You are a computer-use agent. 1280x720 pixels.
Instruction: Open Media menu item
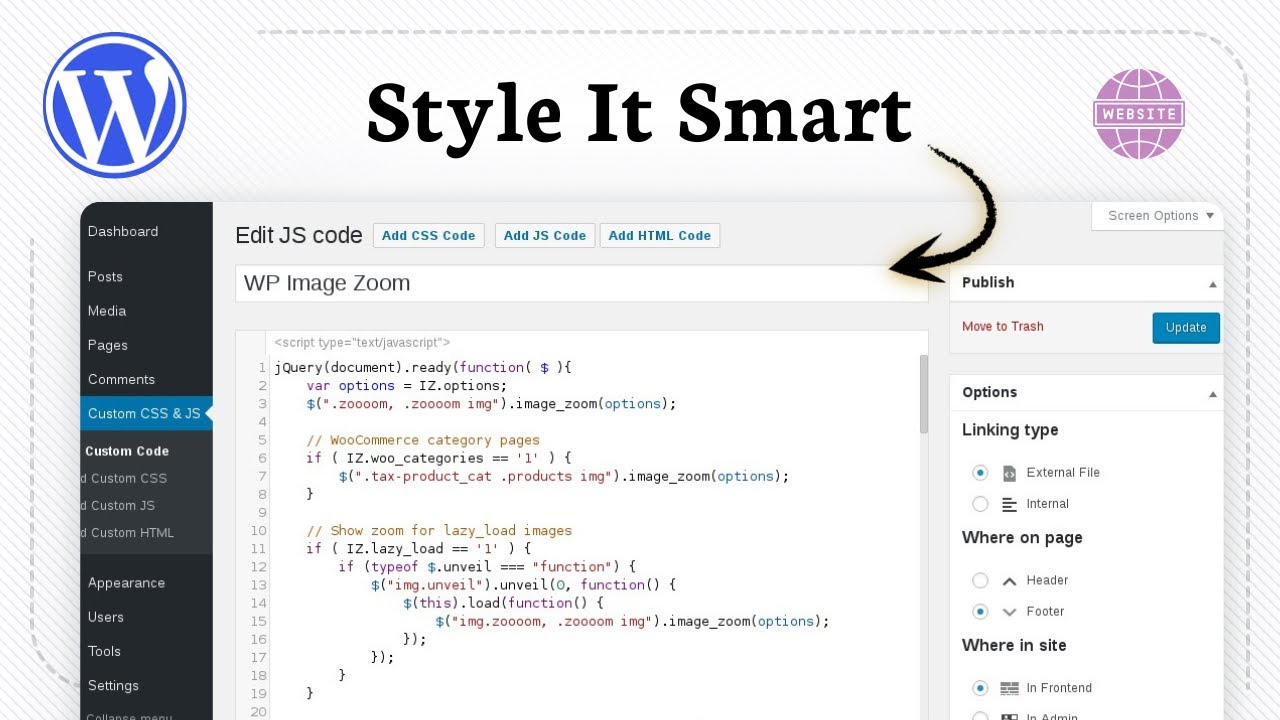[x=107, y=311]
